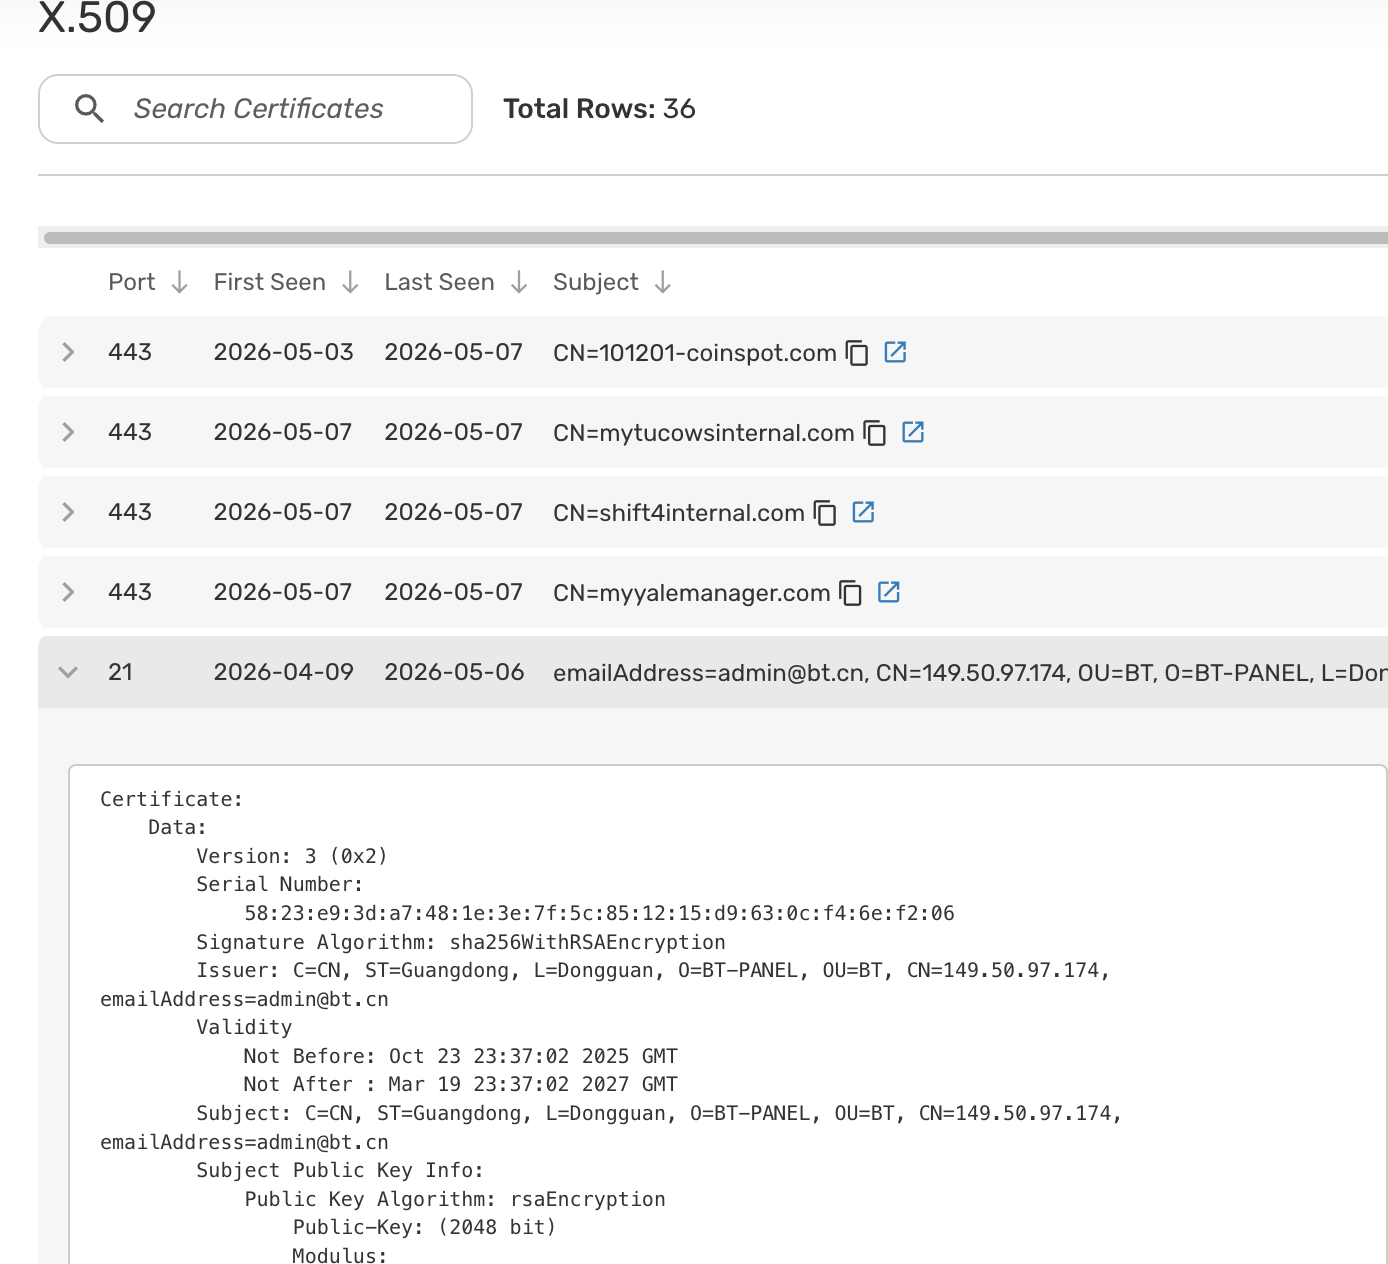Select subject text CN=myyalemanager.com
Viewport: 1388px width, 1264px height.
(x=692, y=593)
